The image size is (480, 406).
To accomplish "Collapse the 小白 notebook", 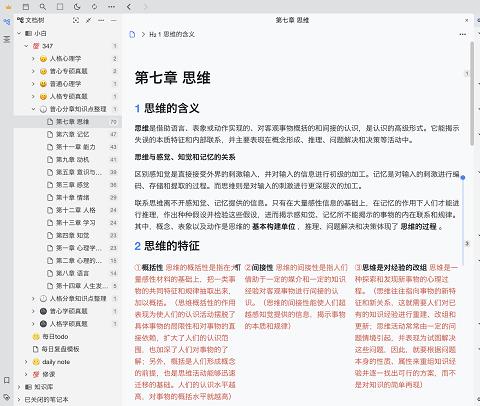I will tap(19, 33).
